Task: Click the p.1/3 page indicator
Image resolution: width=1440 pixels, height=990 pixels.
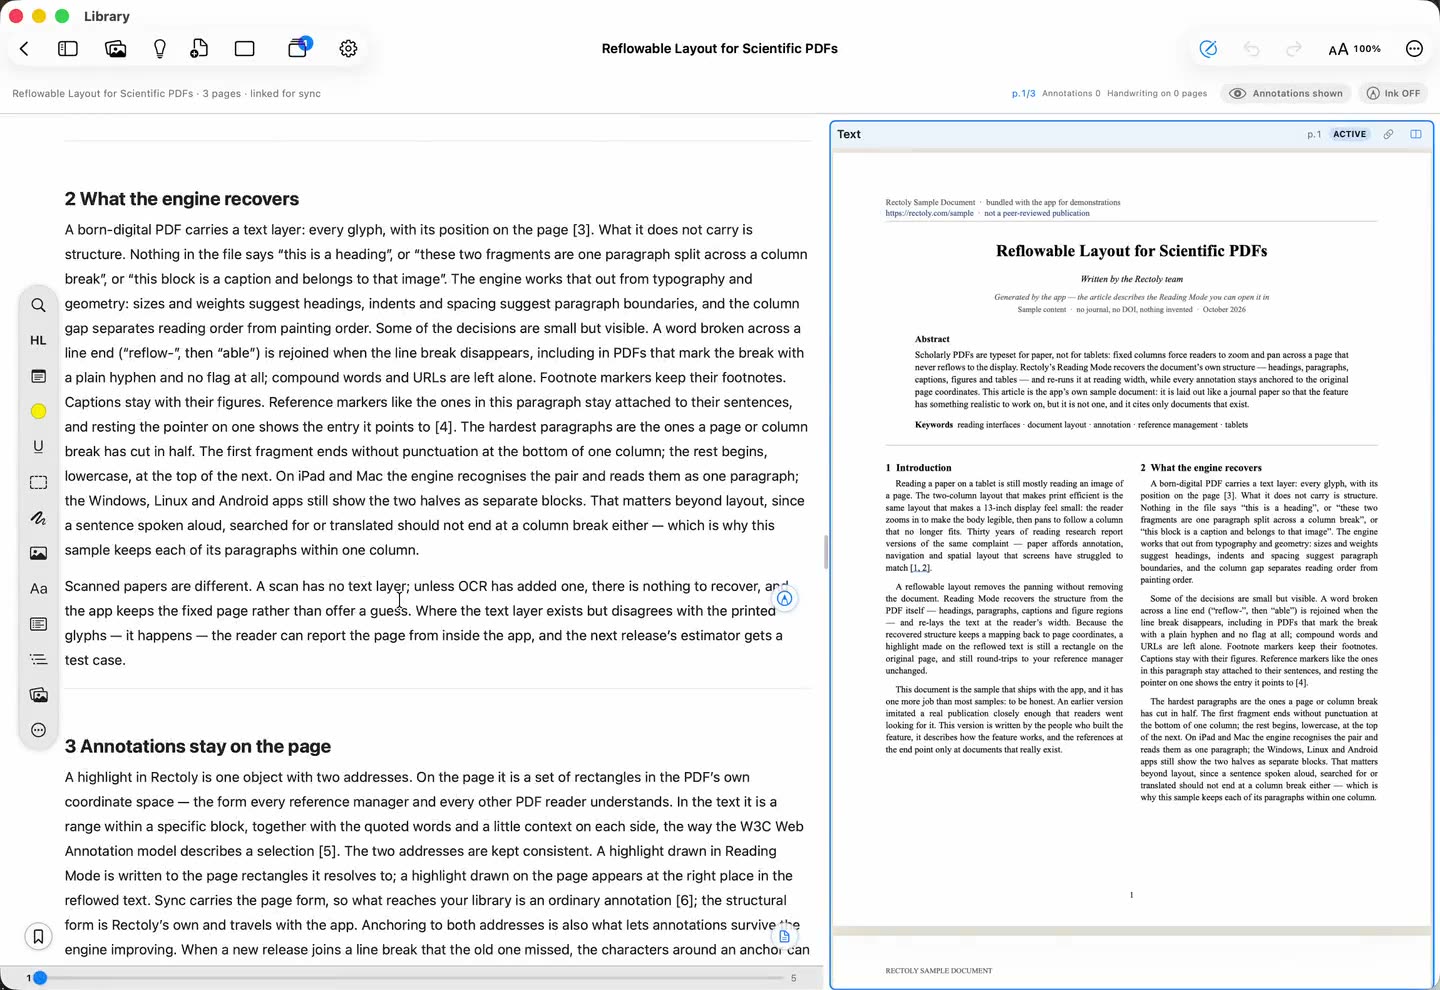Action: click(1024, 93)
